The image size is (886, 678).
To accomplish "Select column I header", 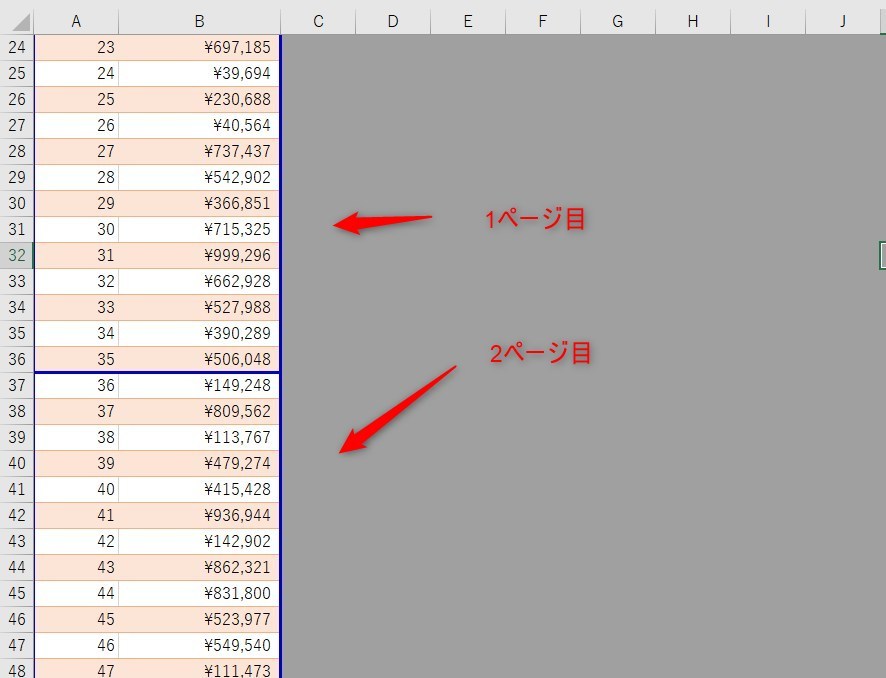I will click(768, 21).
